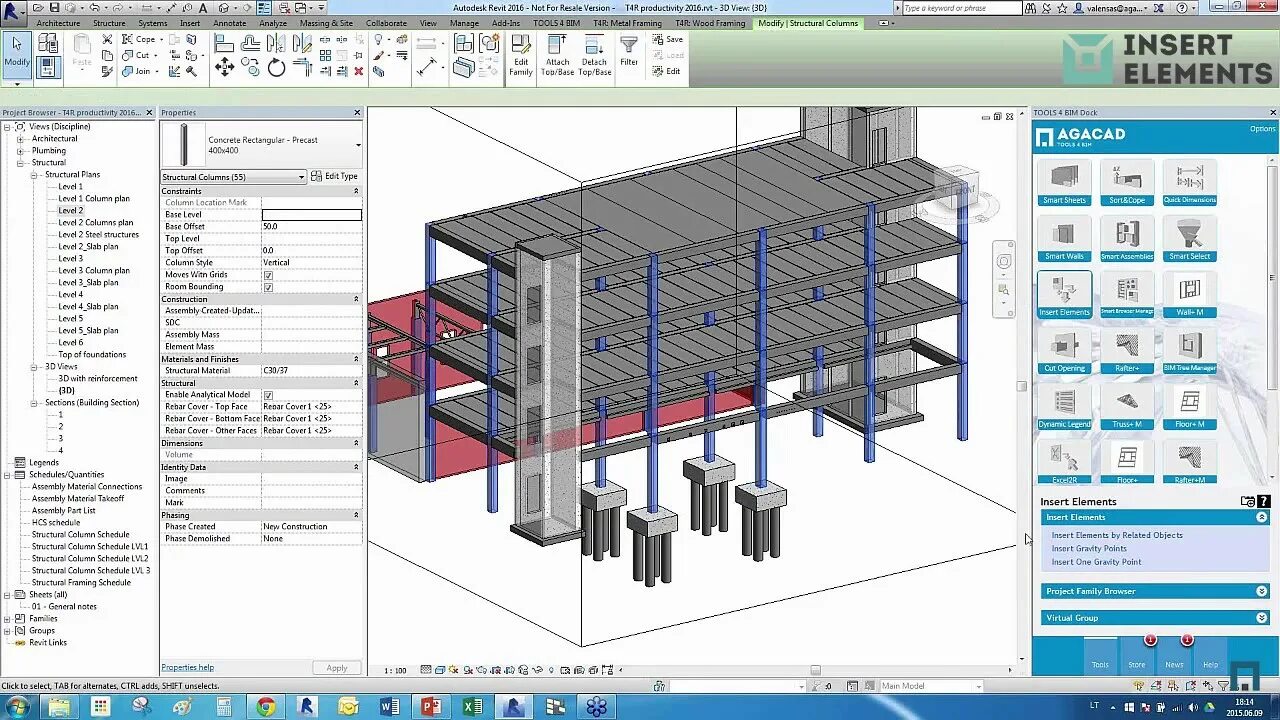Click the Windows Start button
This screenshot has height=720, width=1280.
pyautogui.click(x=18, y=707)
